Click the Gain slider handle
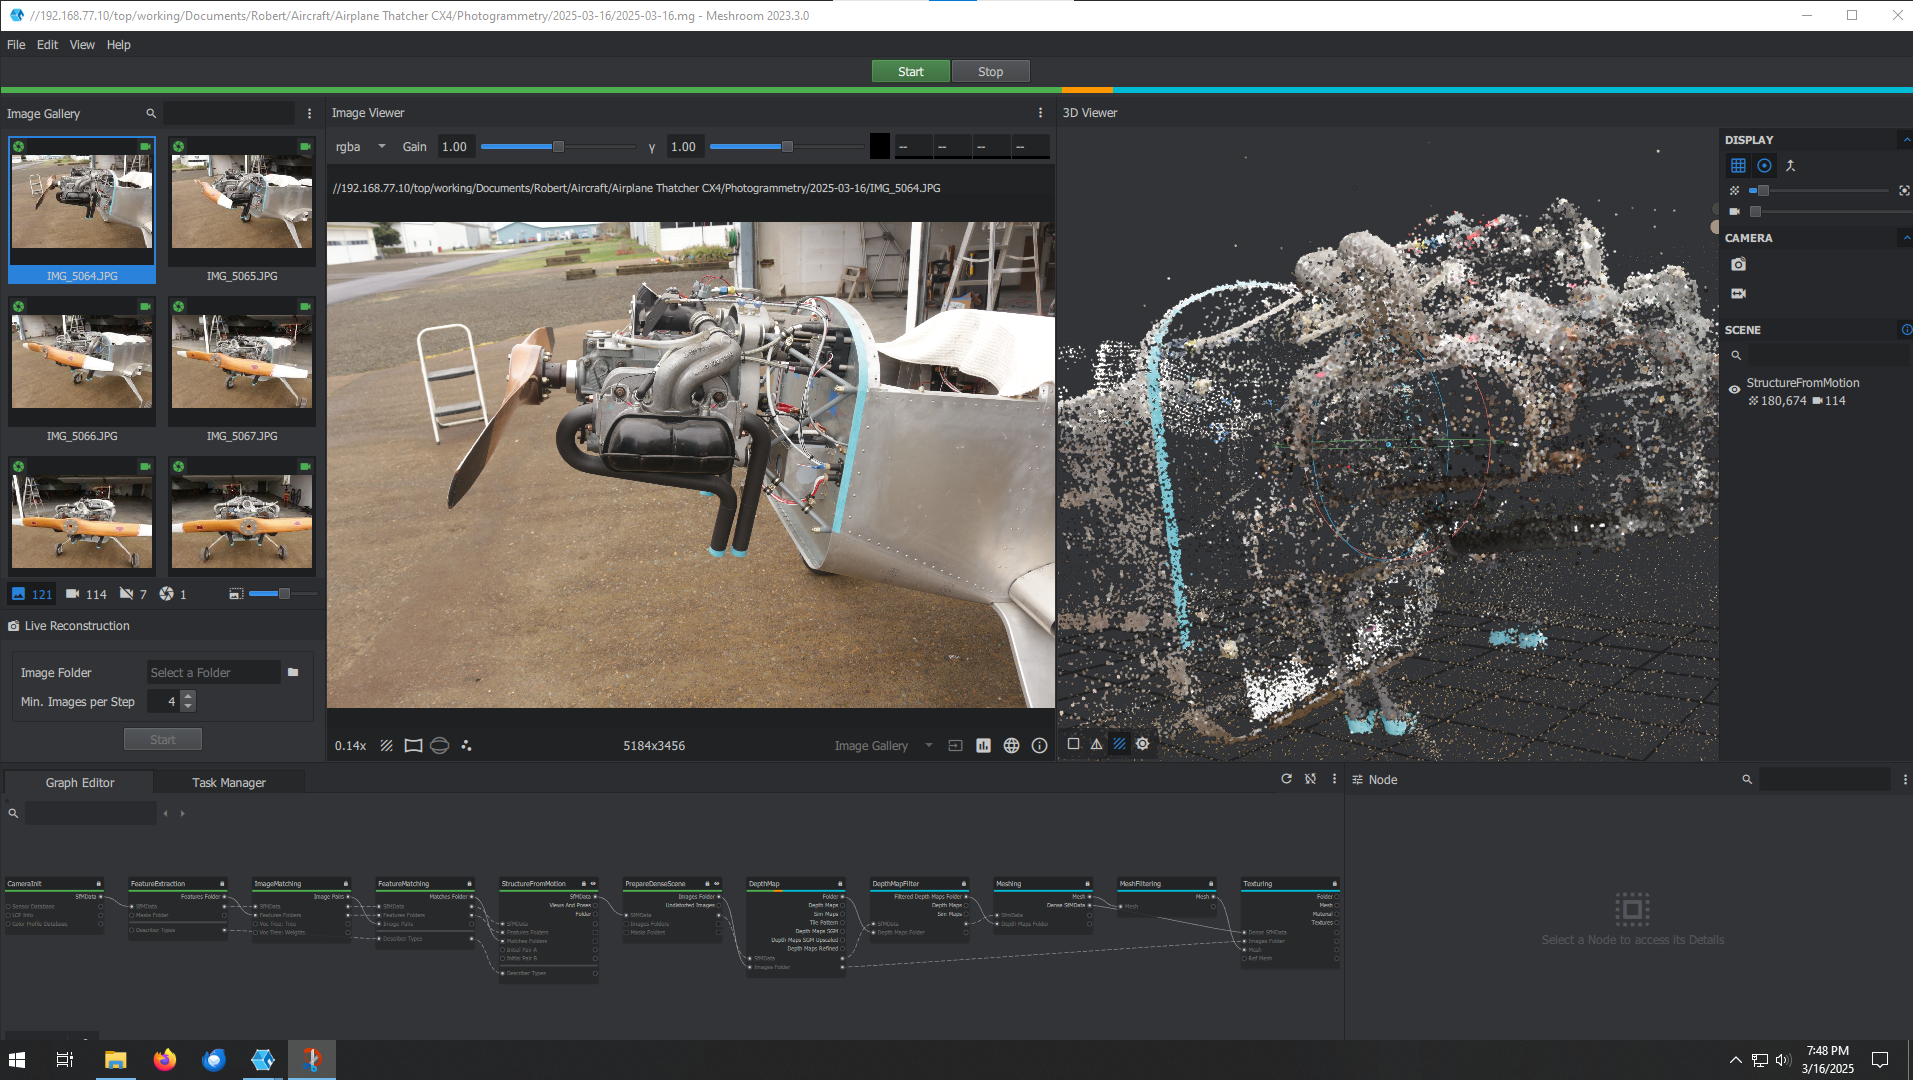The height and width of the screenshot is (1080, 1913). (558, 147)
